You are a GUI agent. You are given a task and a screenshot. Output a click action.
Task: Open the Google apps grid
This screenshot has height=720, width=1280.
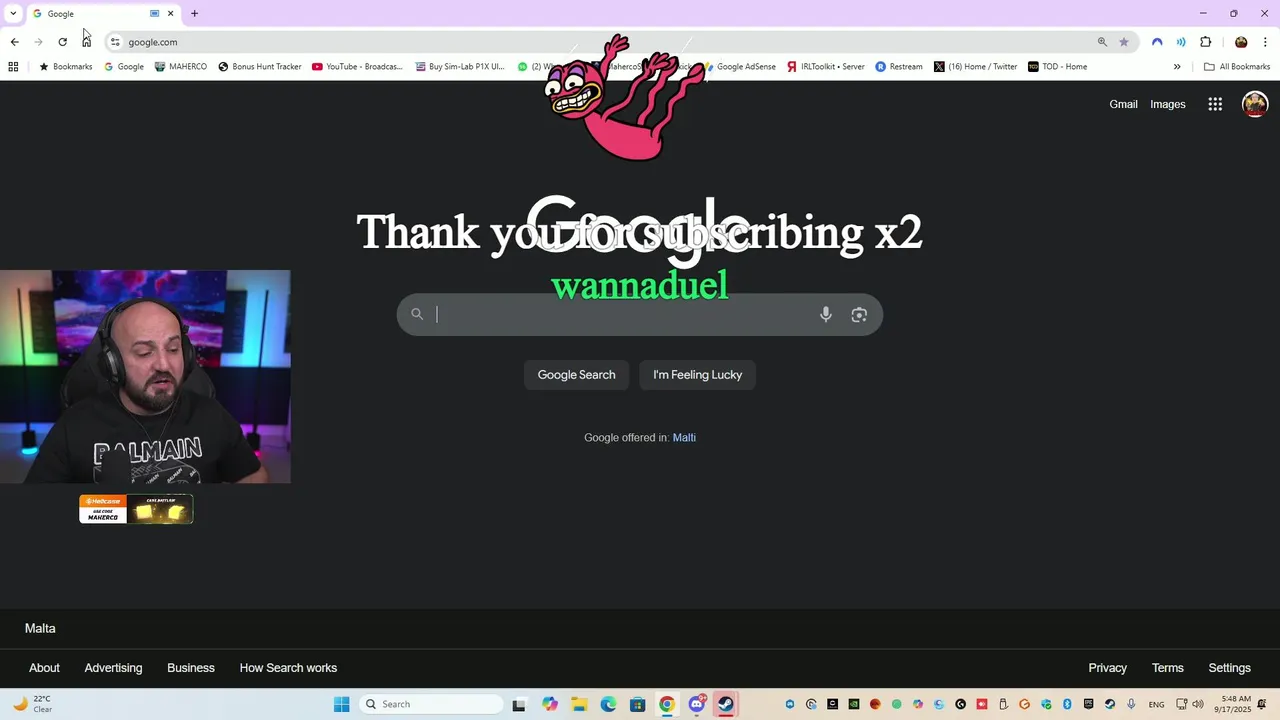click(x=1215, y=104)
